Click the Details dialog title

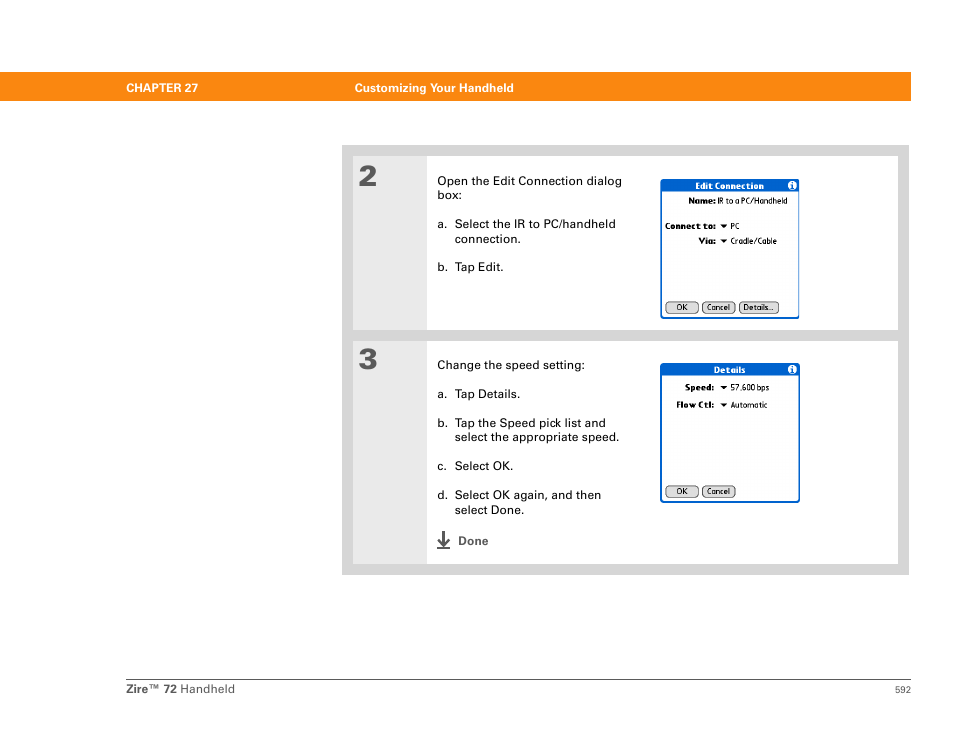[x=729, y=370]
